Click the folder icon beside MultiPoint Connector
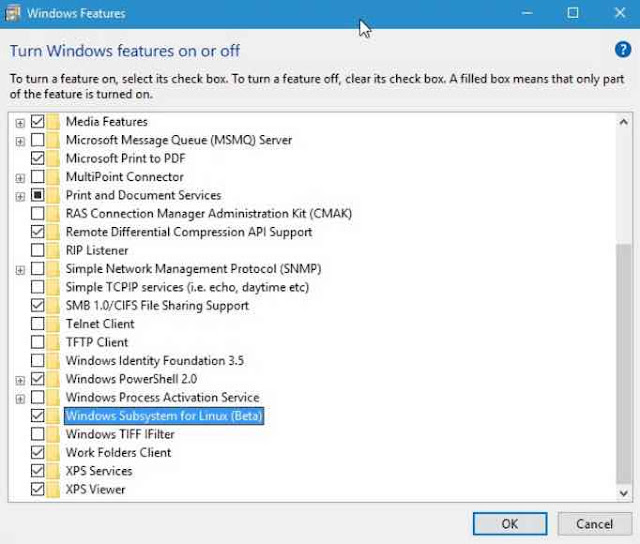 (53, 177)
